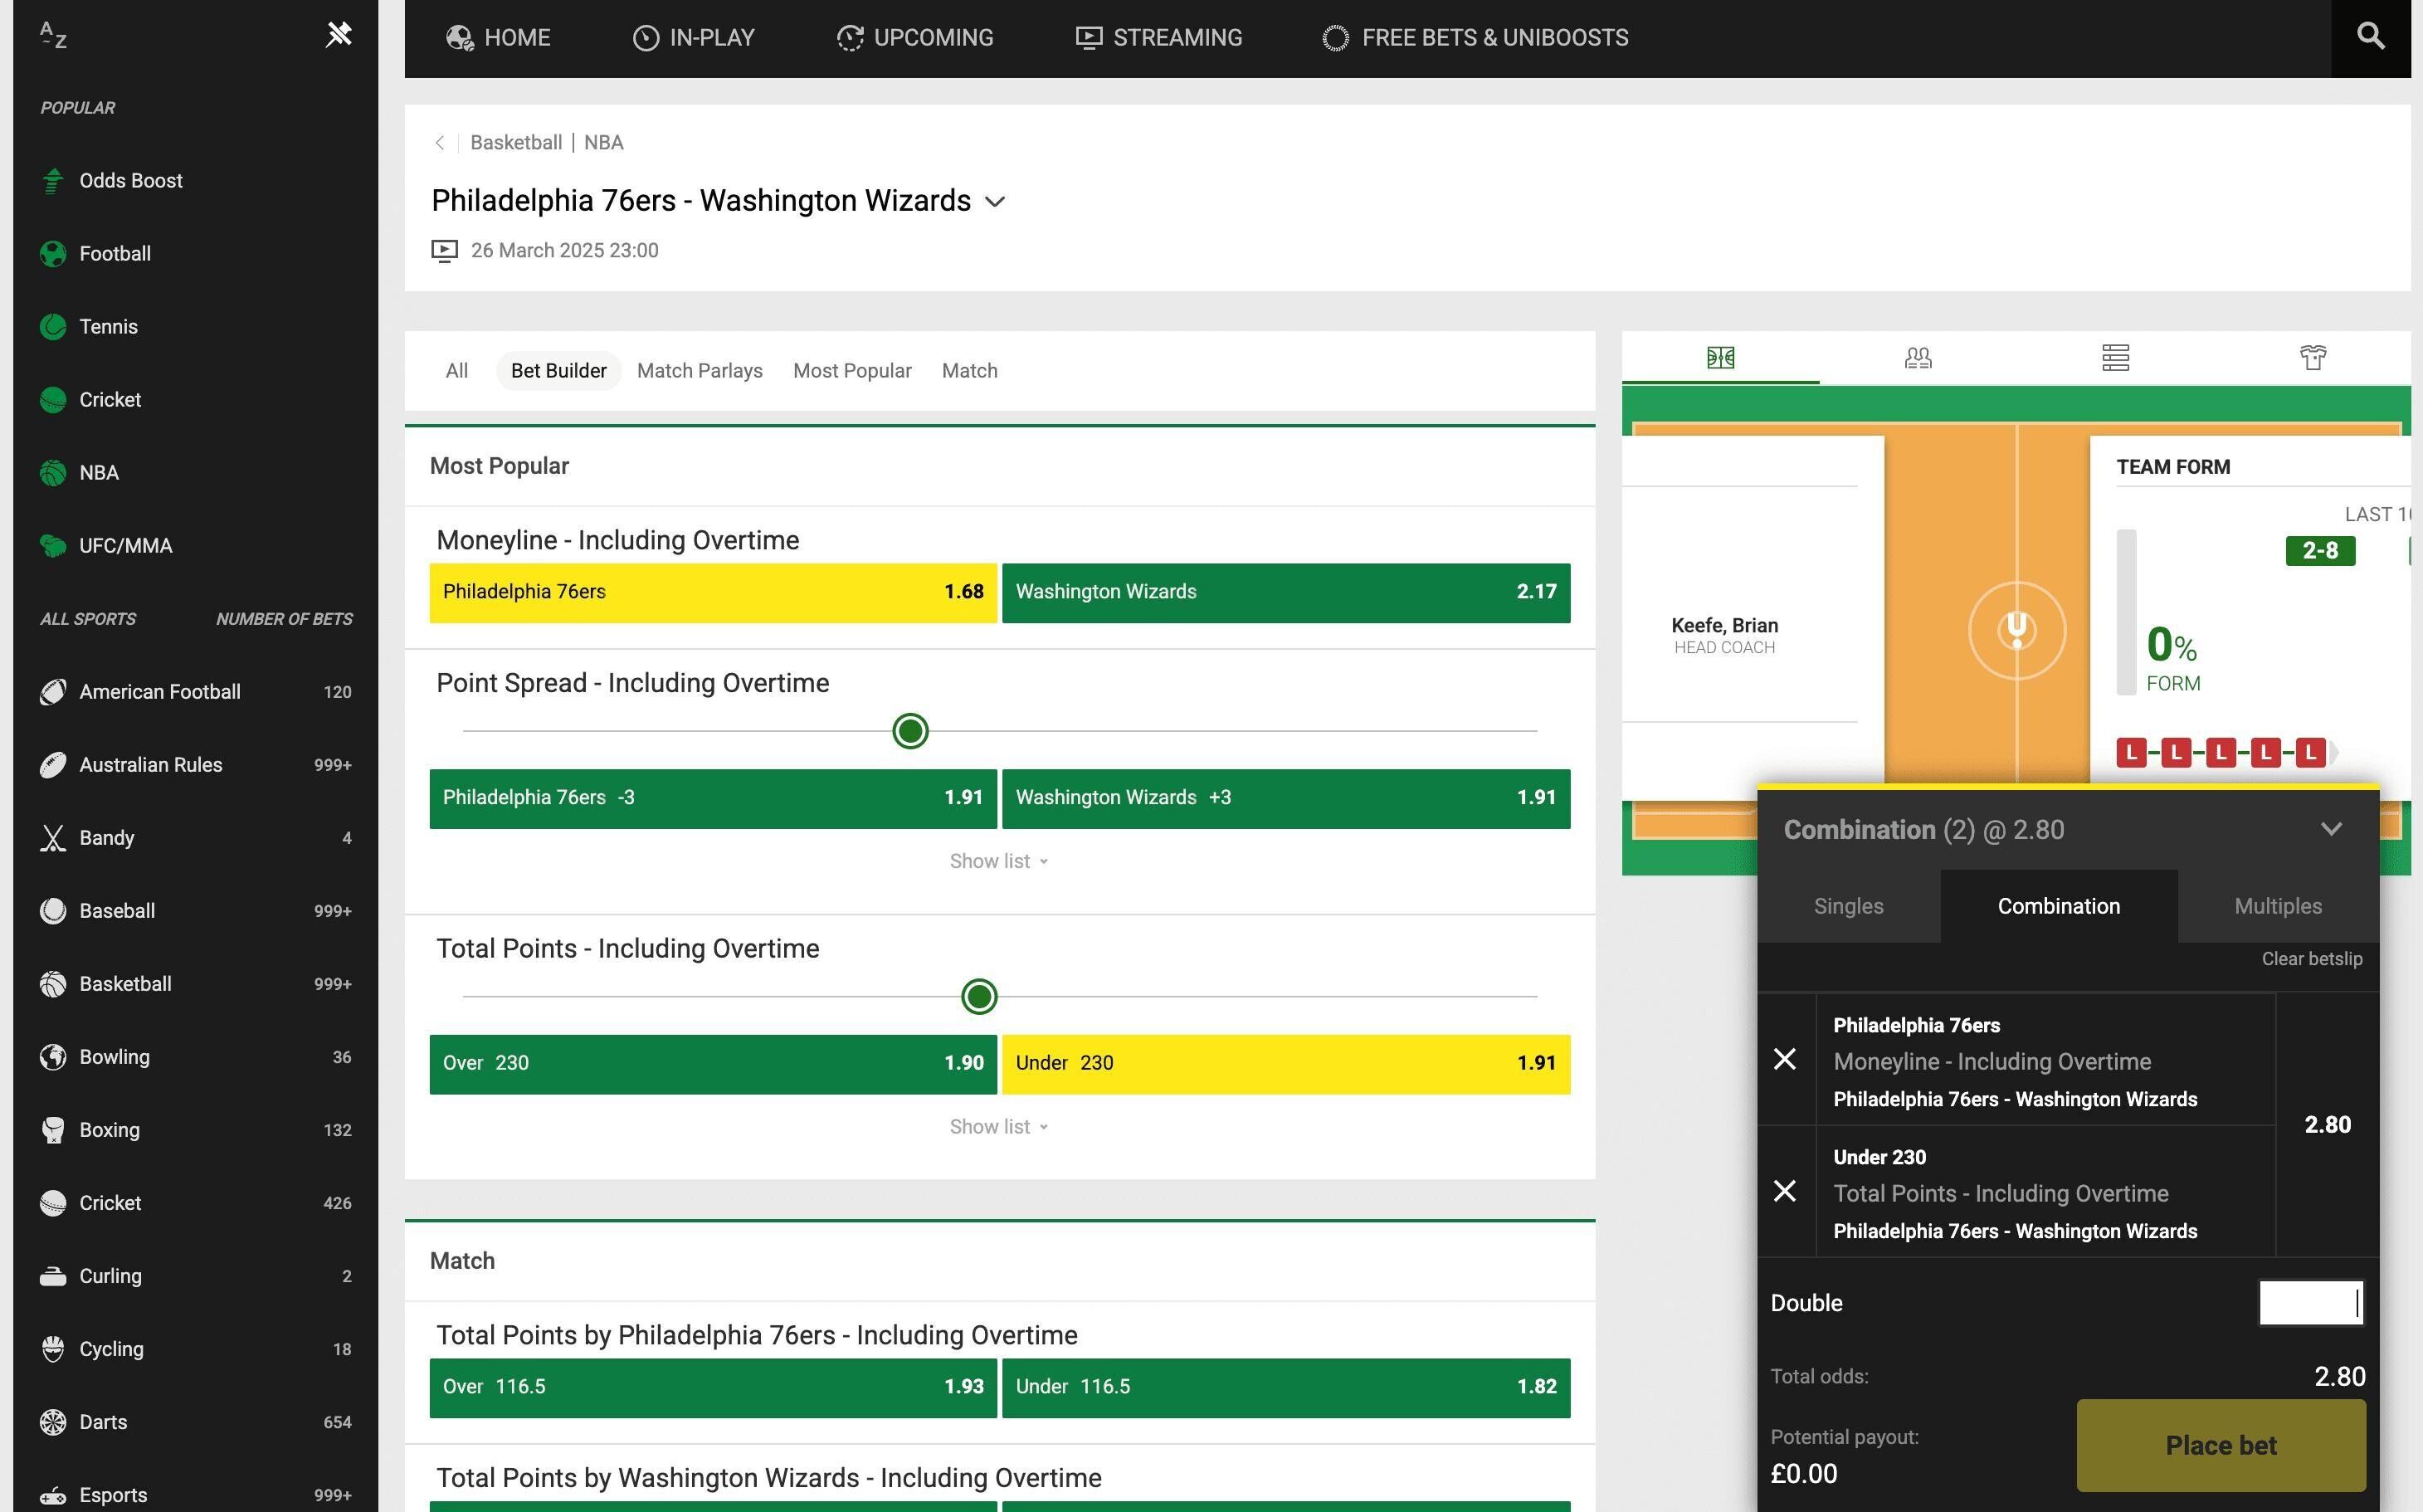Expand the match selector dropdown chevron
The image size is (2423, 1512).
pyautogui.click(x=995, y=202)
